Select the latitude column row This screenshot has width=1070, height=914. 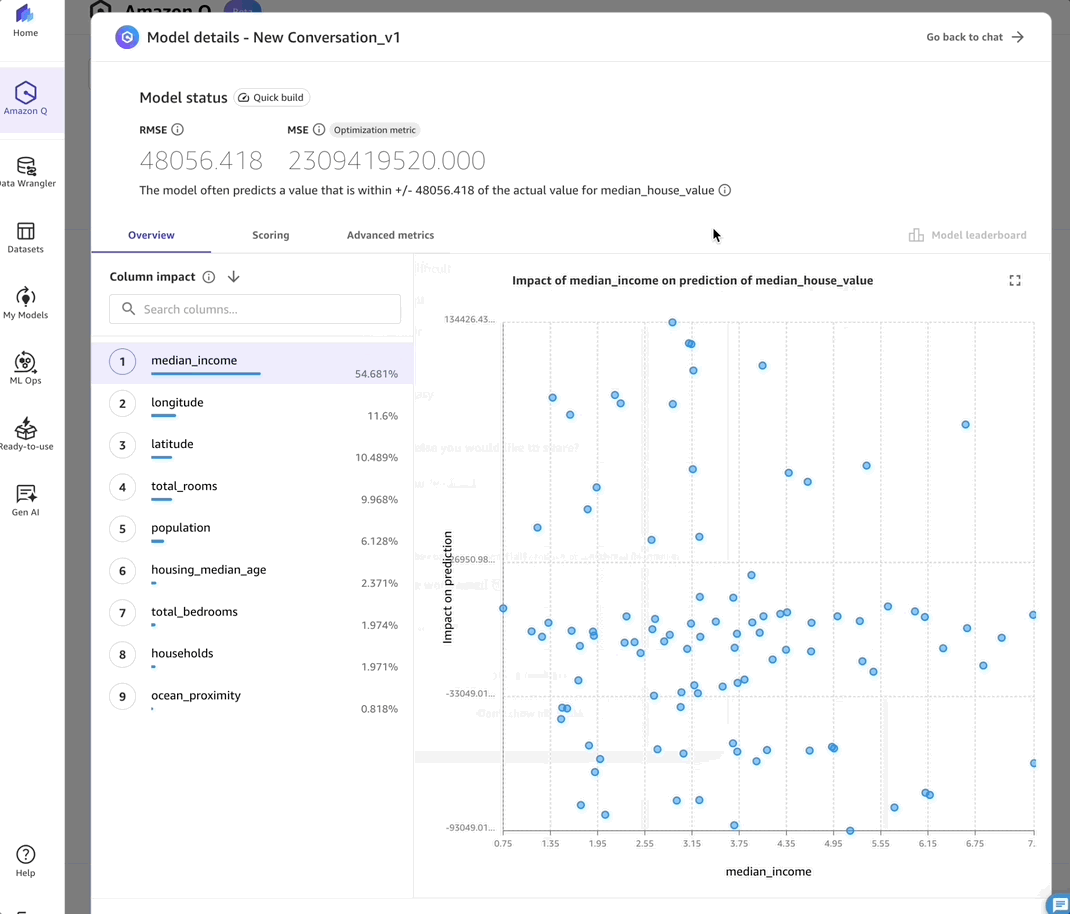pyautogui.click(x=252, y=446)
